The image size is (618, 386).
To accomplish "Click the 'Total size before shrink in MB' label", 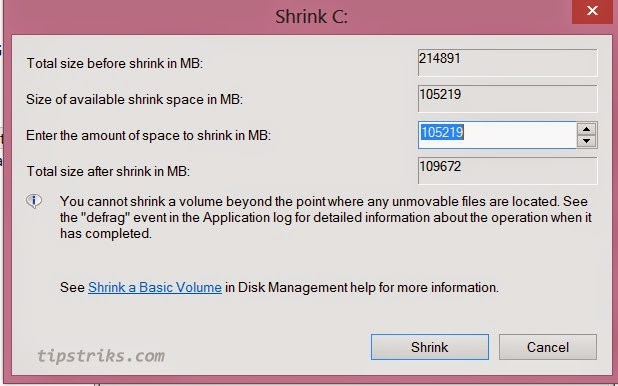I will [x=115, y=63].
